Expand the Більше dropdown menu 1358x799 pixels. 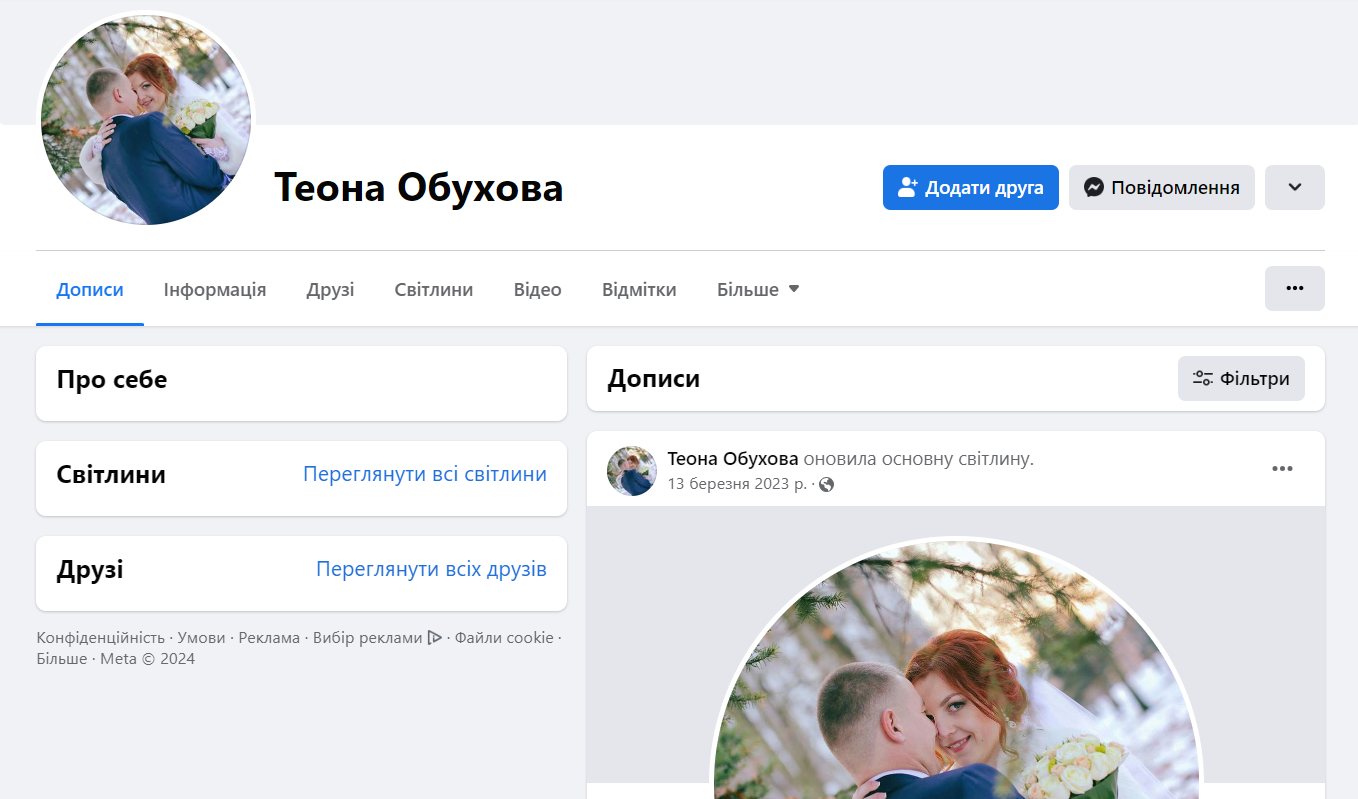pos(758,290)
